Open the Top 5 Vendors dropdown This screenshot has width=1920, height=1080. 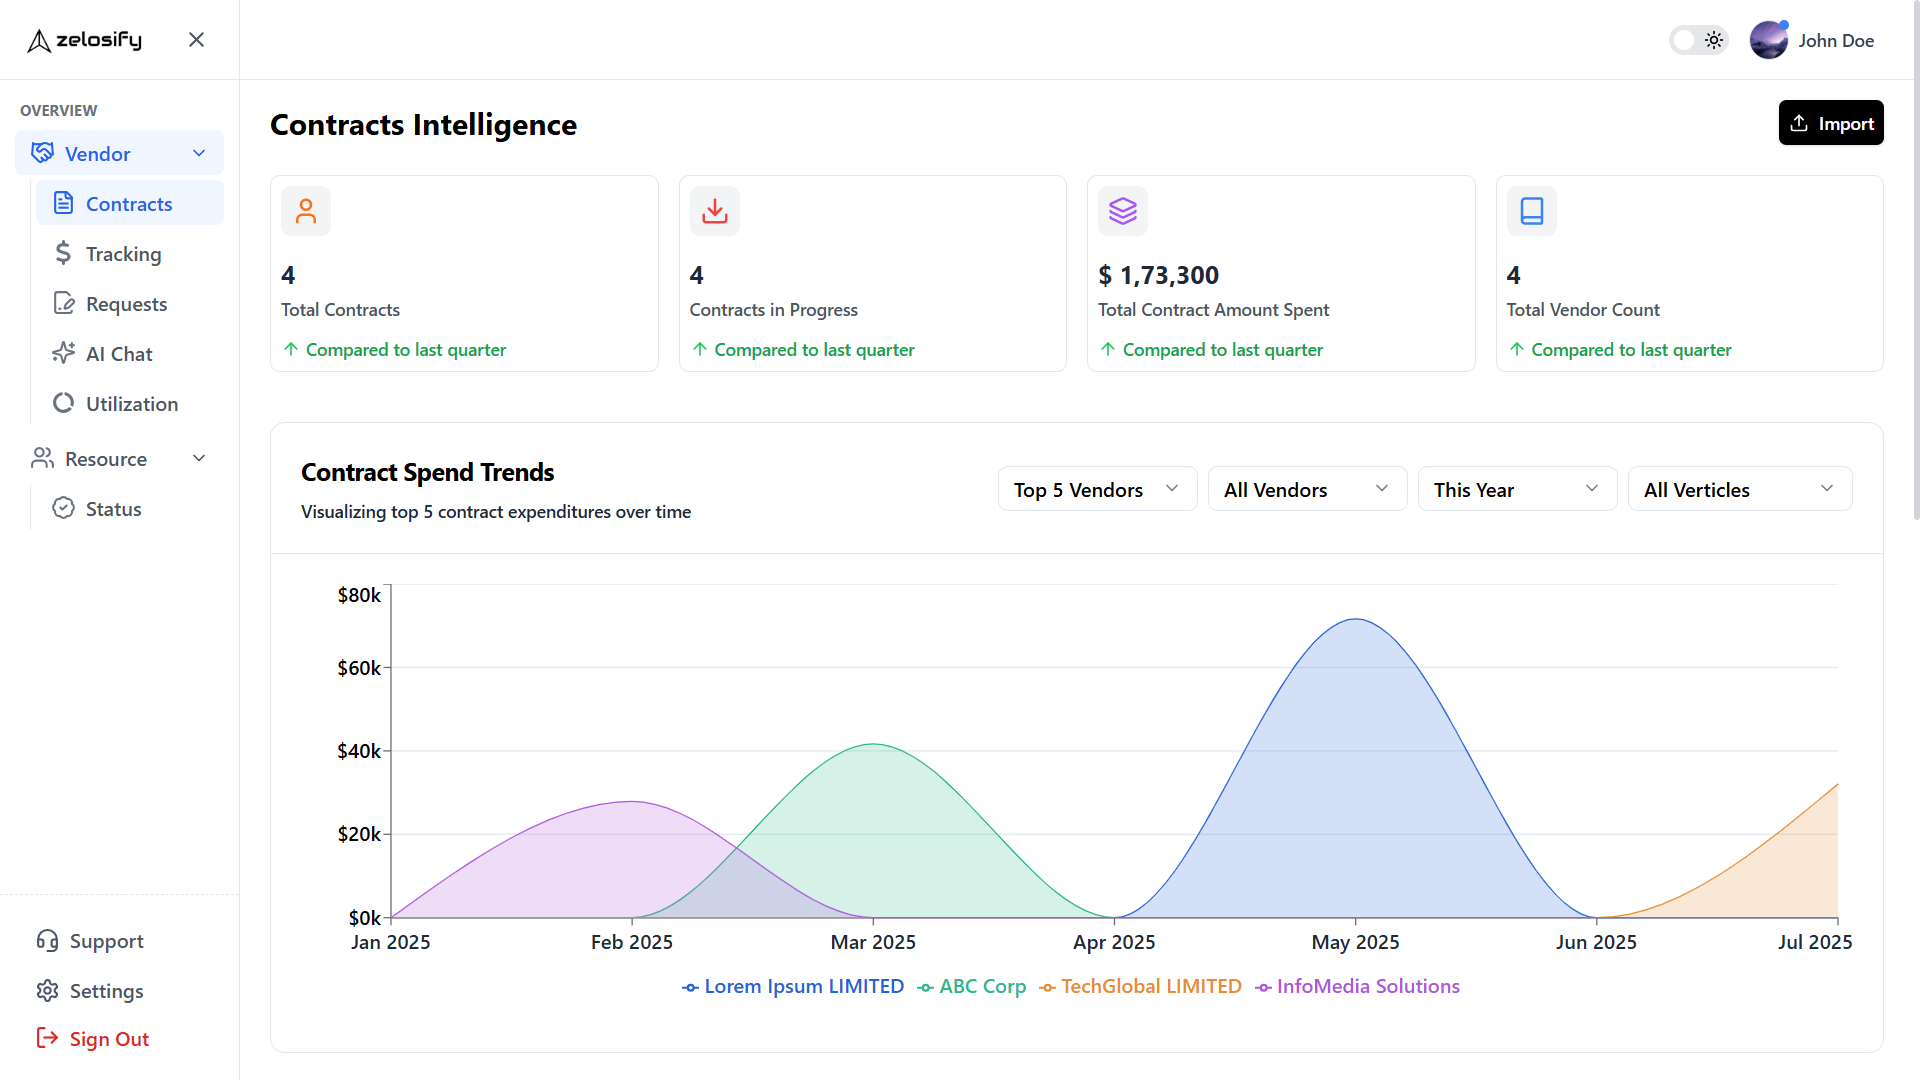1096,489
